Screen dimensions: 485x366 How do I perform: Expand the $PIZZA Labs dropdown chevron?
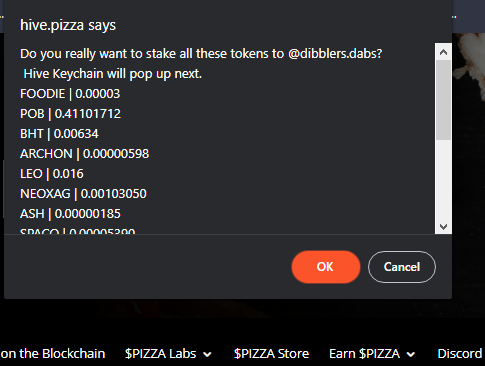pos(207,354)
